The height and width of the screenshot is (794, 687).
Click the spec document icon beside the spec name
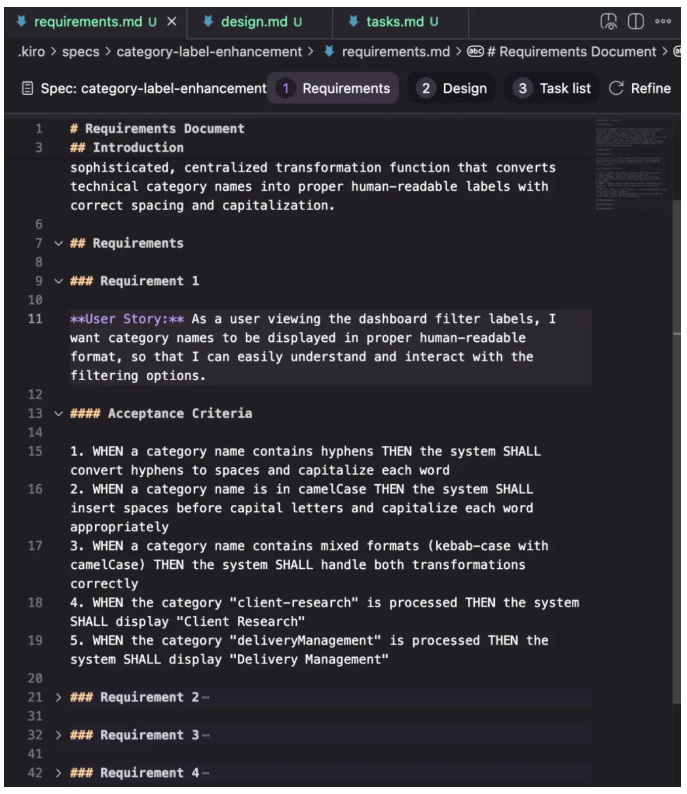coord(27,89)
